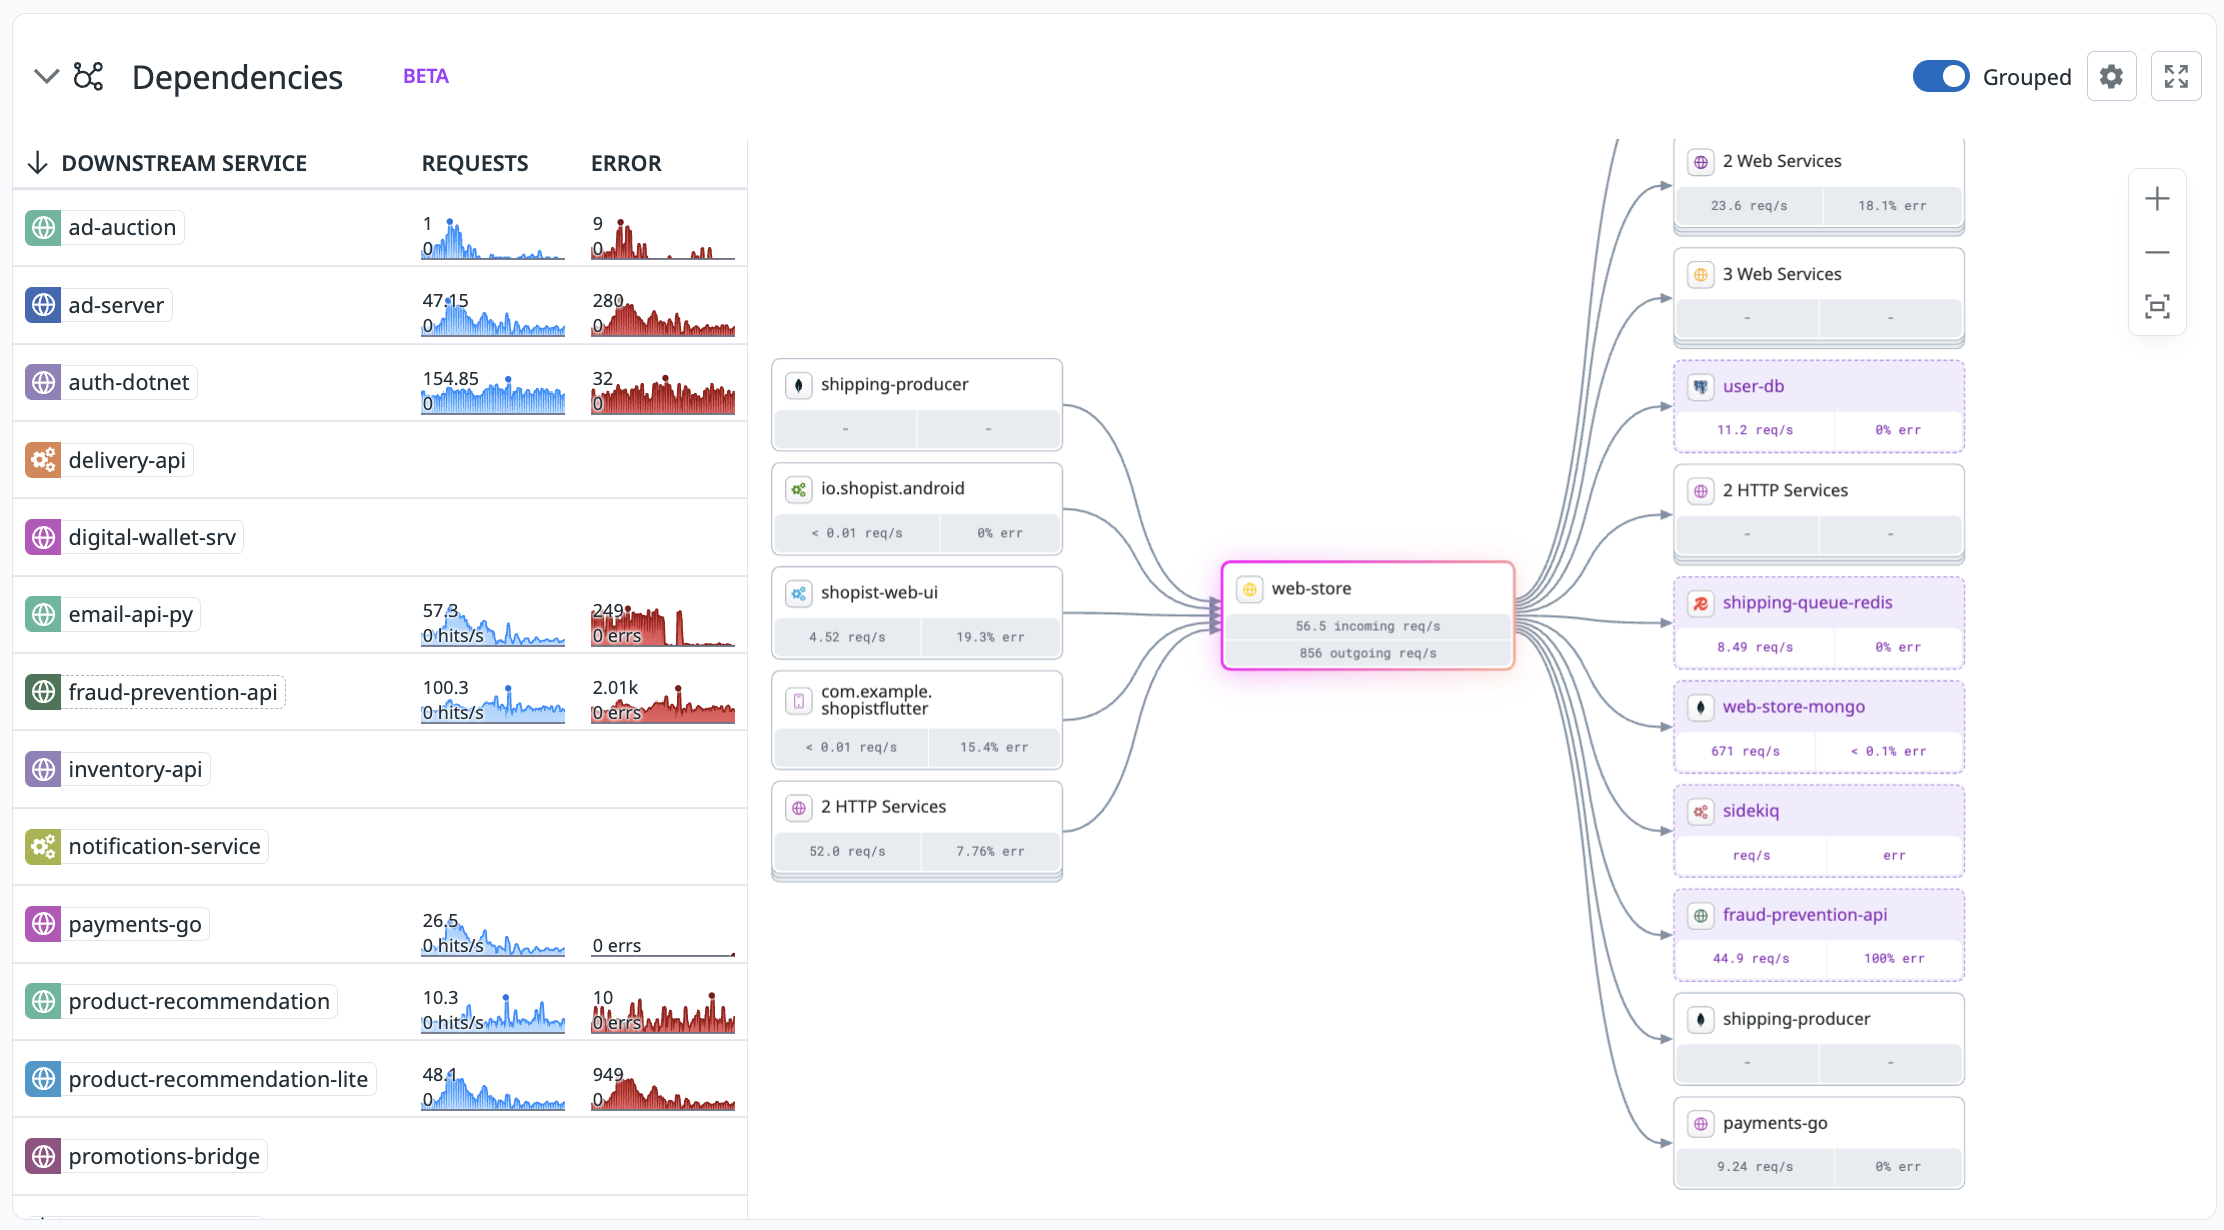Click the sort arrow beside Downstream Service
2224x1230 pixels.
38,163
